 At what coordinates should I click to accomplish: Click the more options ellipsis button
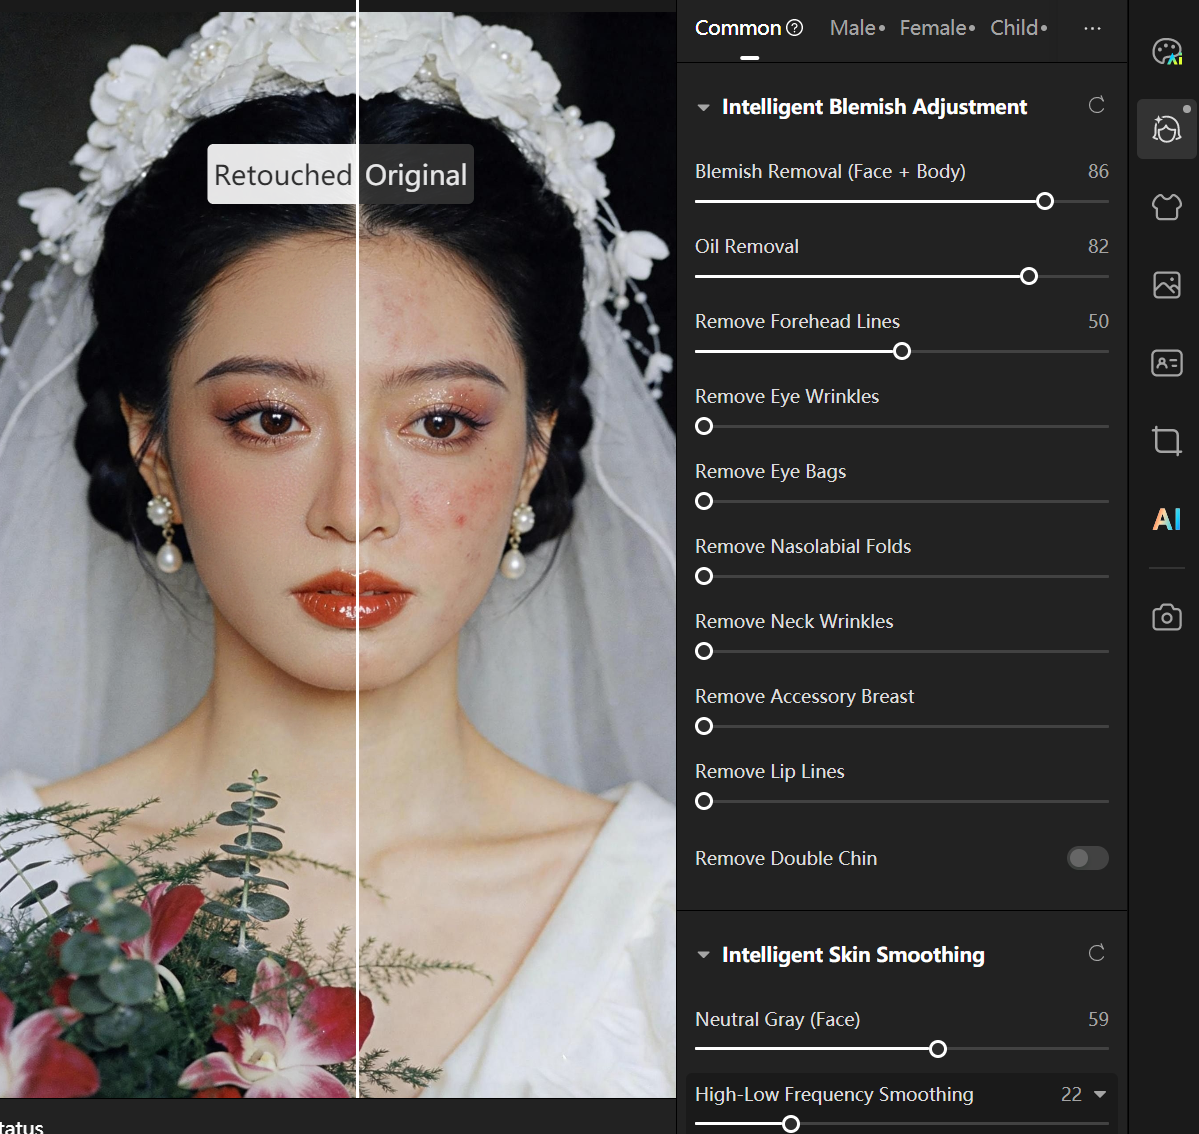[x=1092, y=28]
